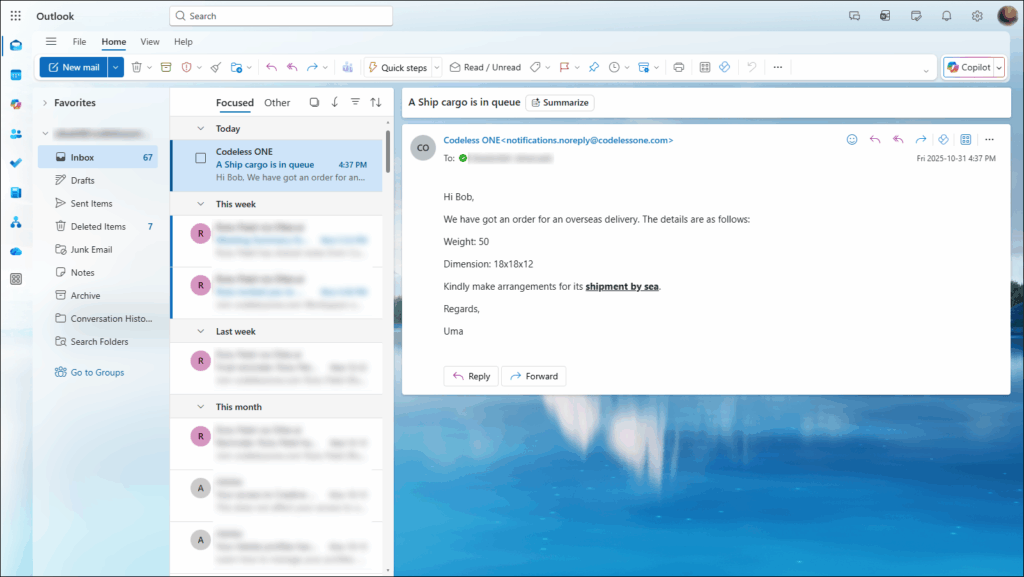Delete the email using the trash icon
Image resolution: width=1024 pixels, height=577 pixels.
136,67
